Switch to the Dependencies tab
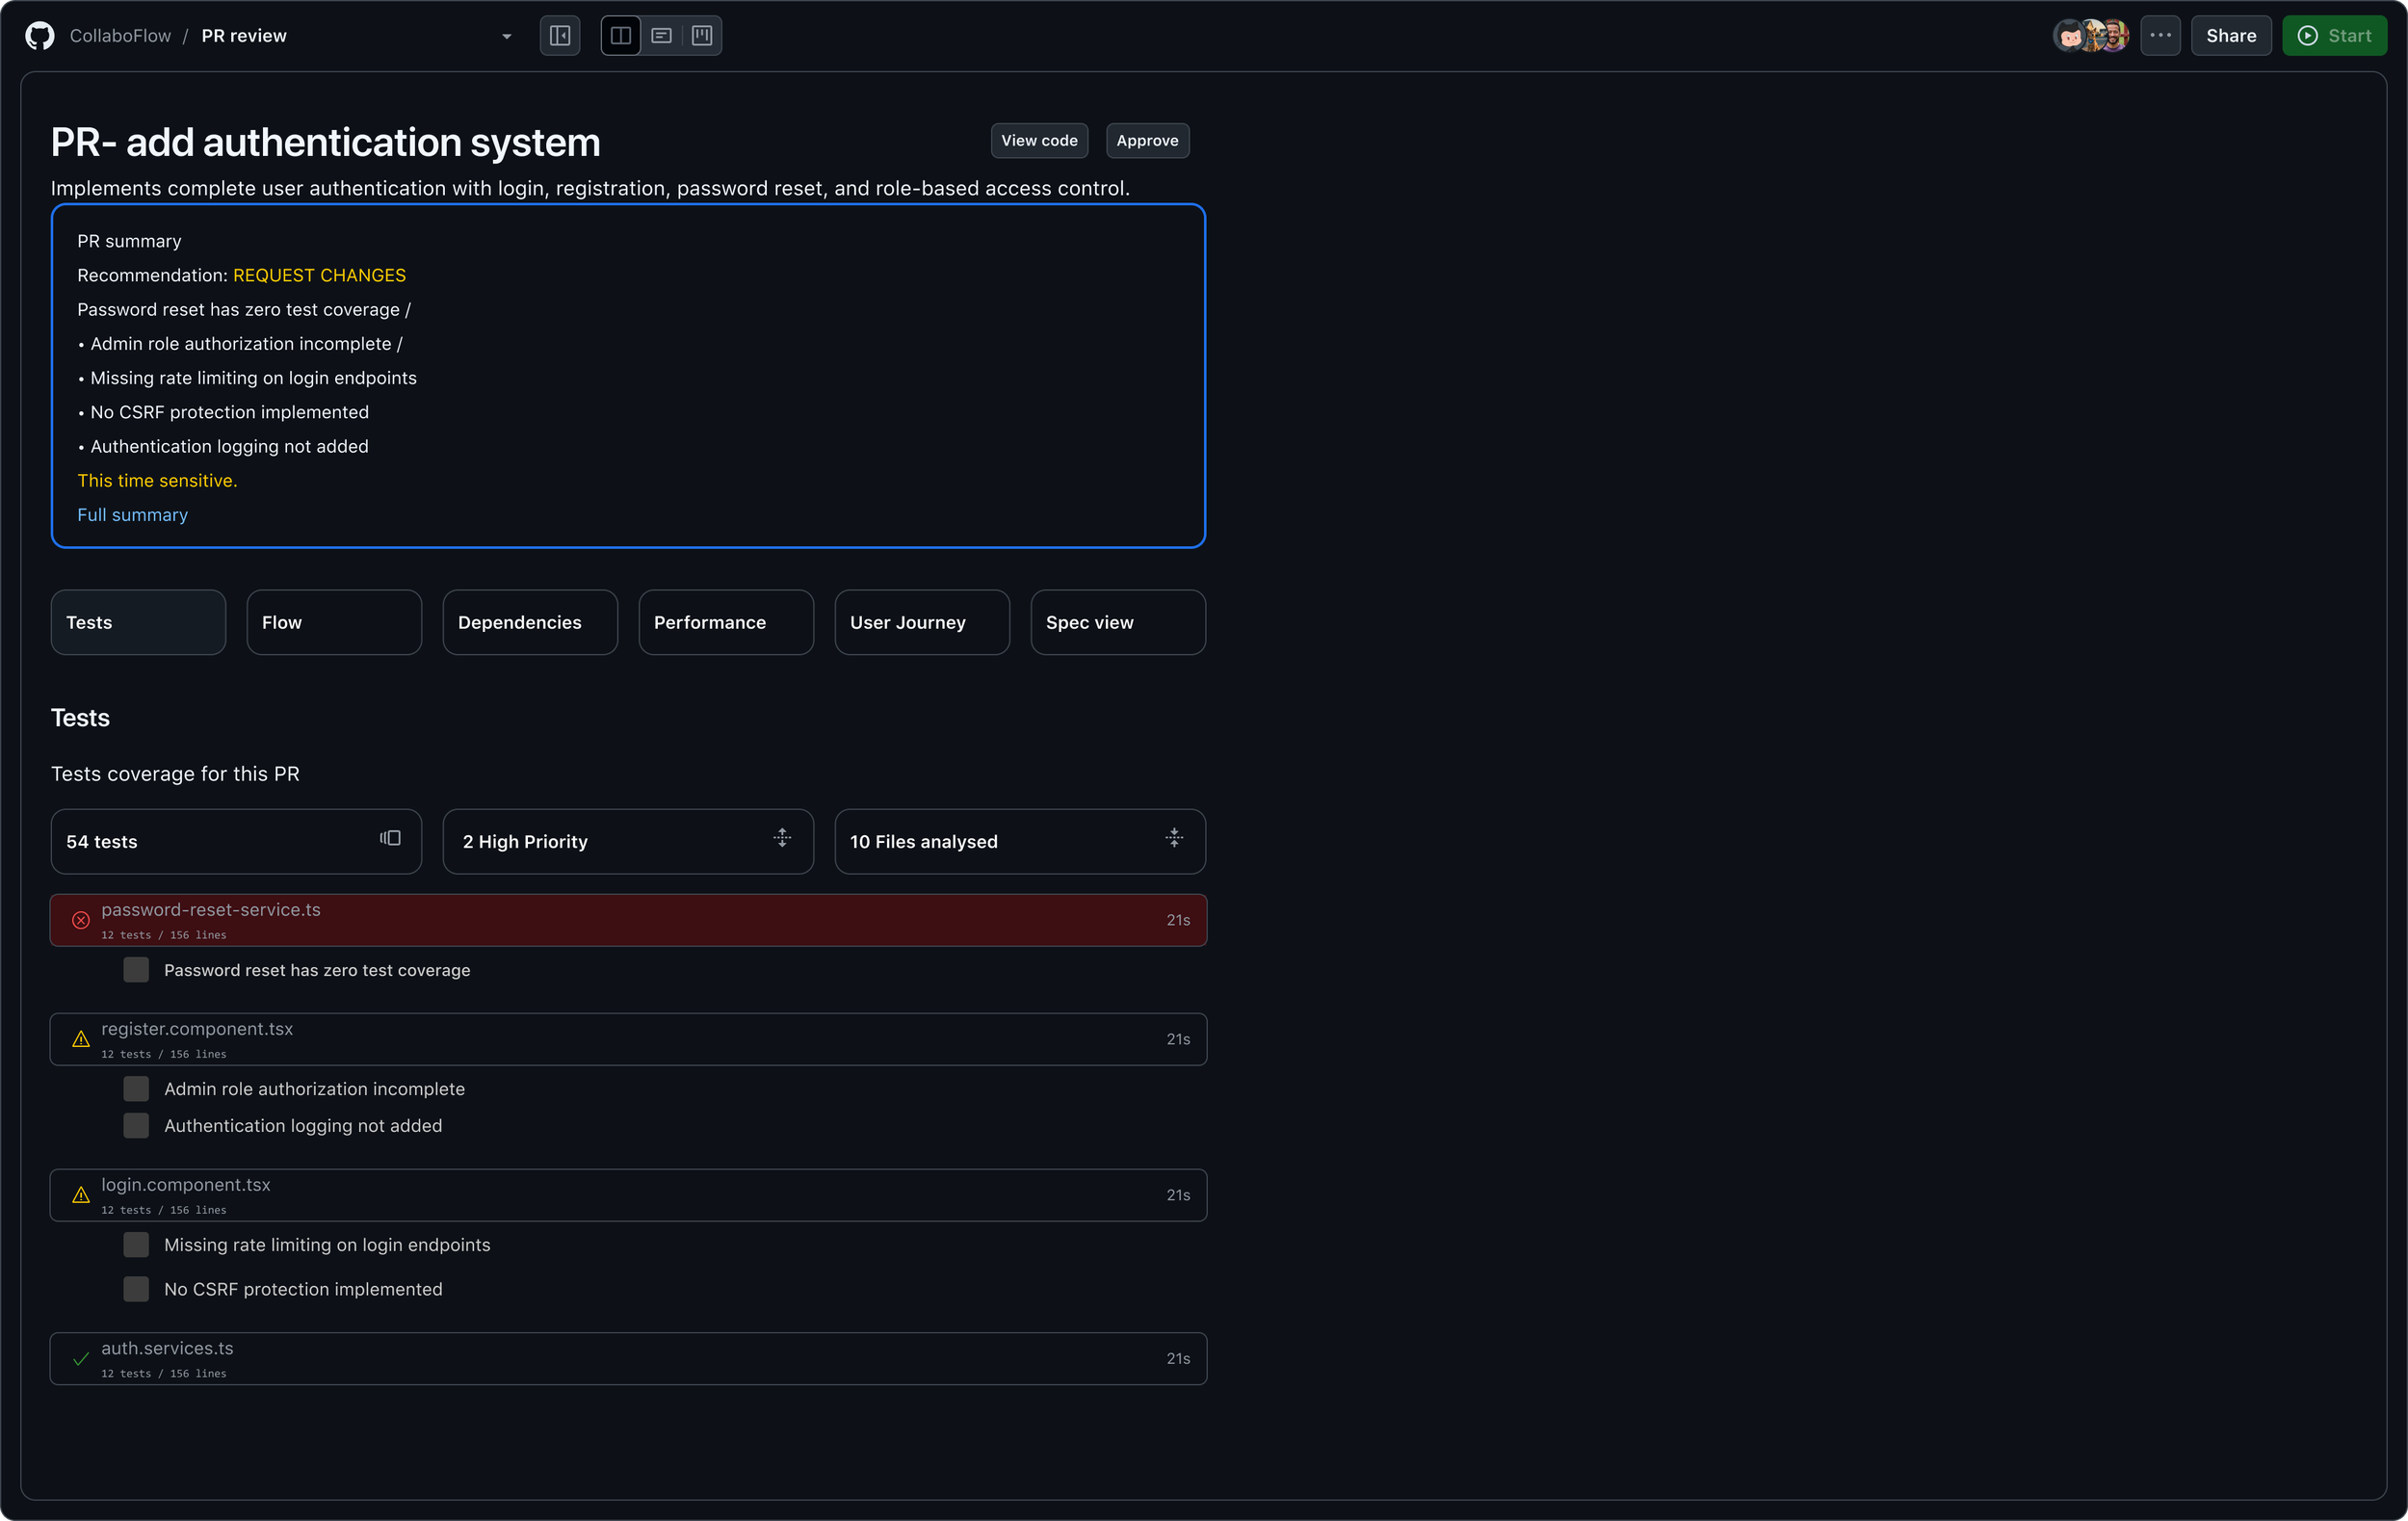The width and height of the screenshot is (2408, 1521). [x=530, y=622]
